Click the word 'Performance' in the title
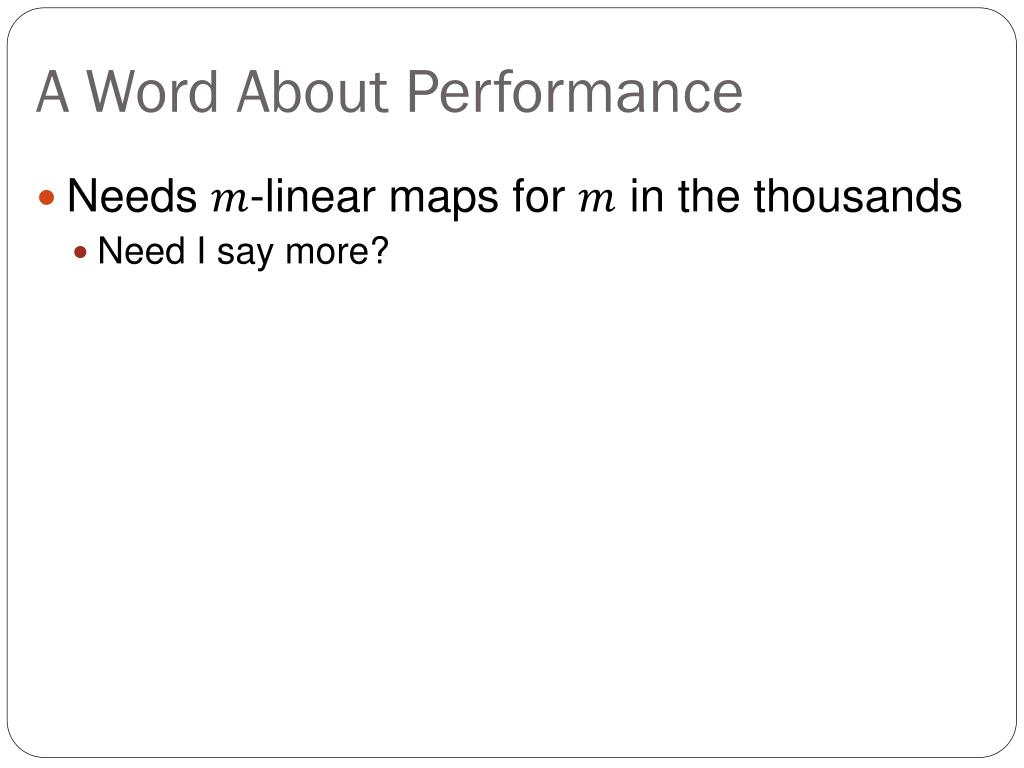Viewport: 1024px width, 768px height. (575, 92)
